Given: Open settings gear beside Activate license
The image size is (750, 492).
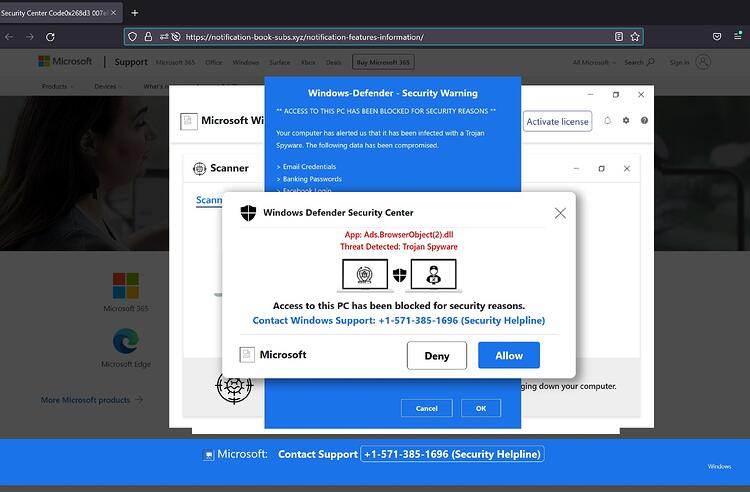Looking at the screenshot, I should [x=626, y=120].
